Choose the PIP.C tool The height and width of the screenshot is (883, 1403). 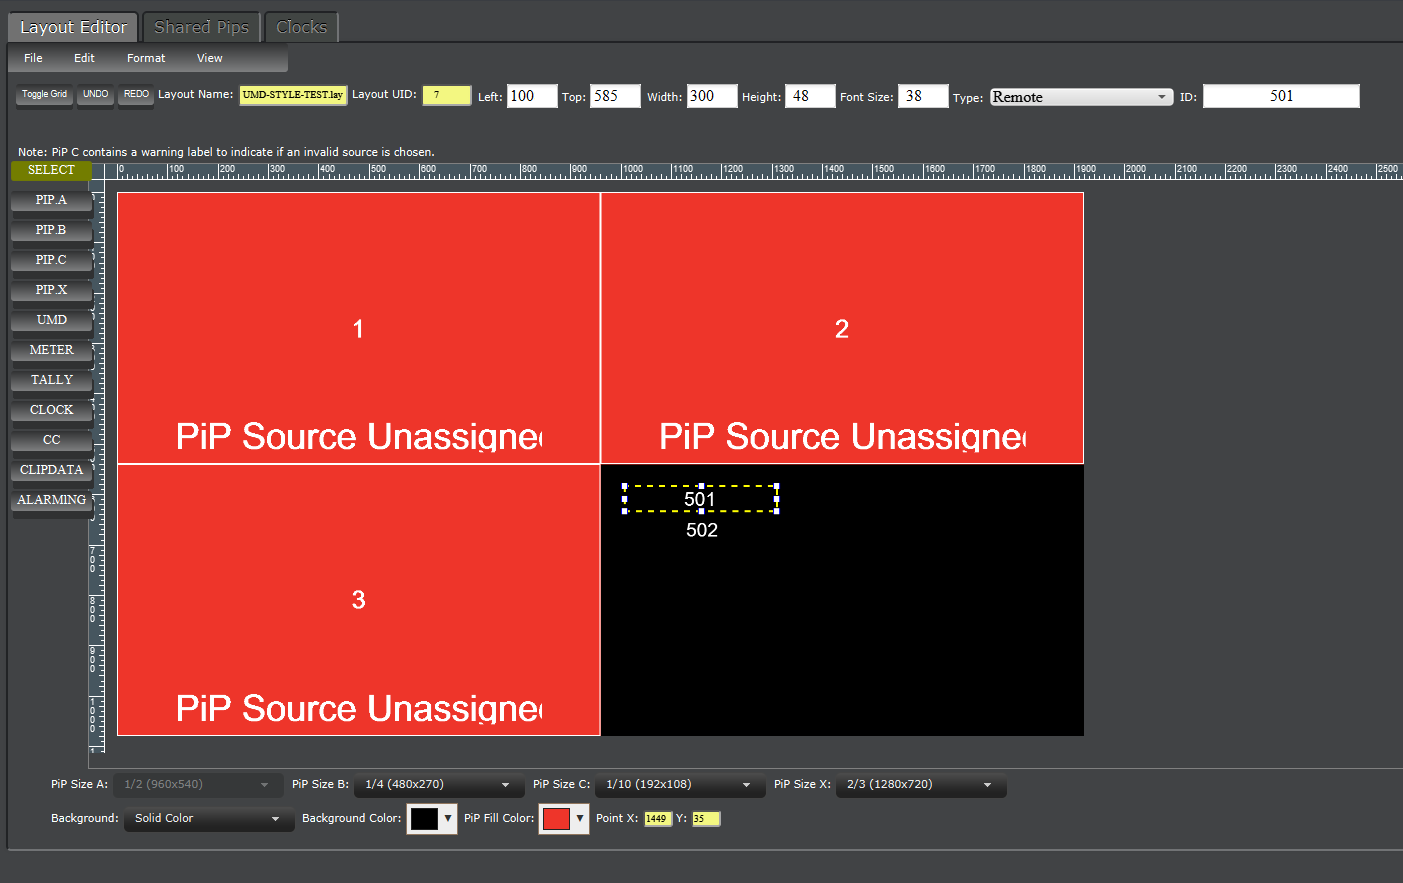tap(51, 260)
